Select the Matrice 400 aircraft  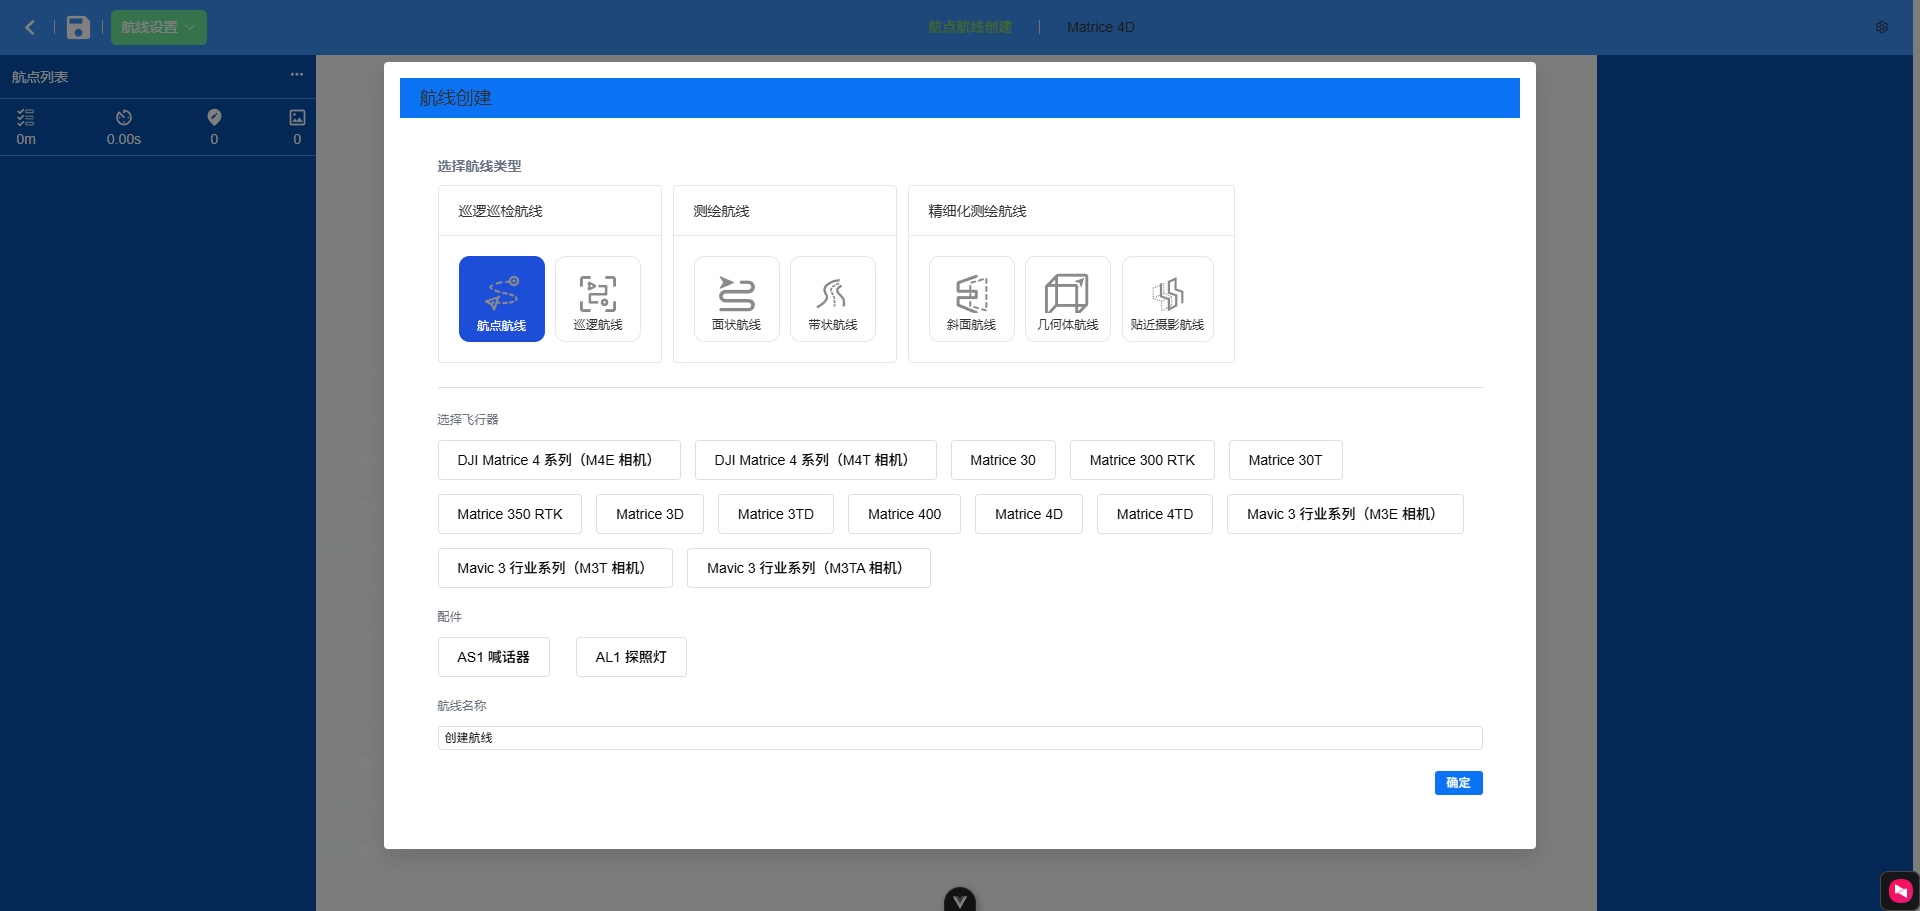(904, 514)
